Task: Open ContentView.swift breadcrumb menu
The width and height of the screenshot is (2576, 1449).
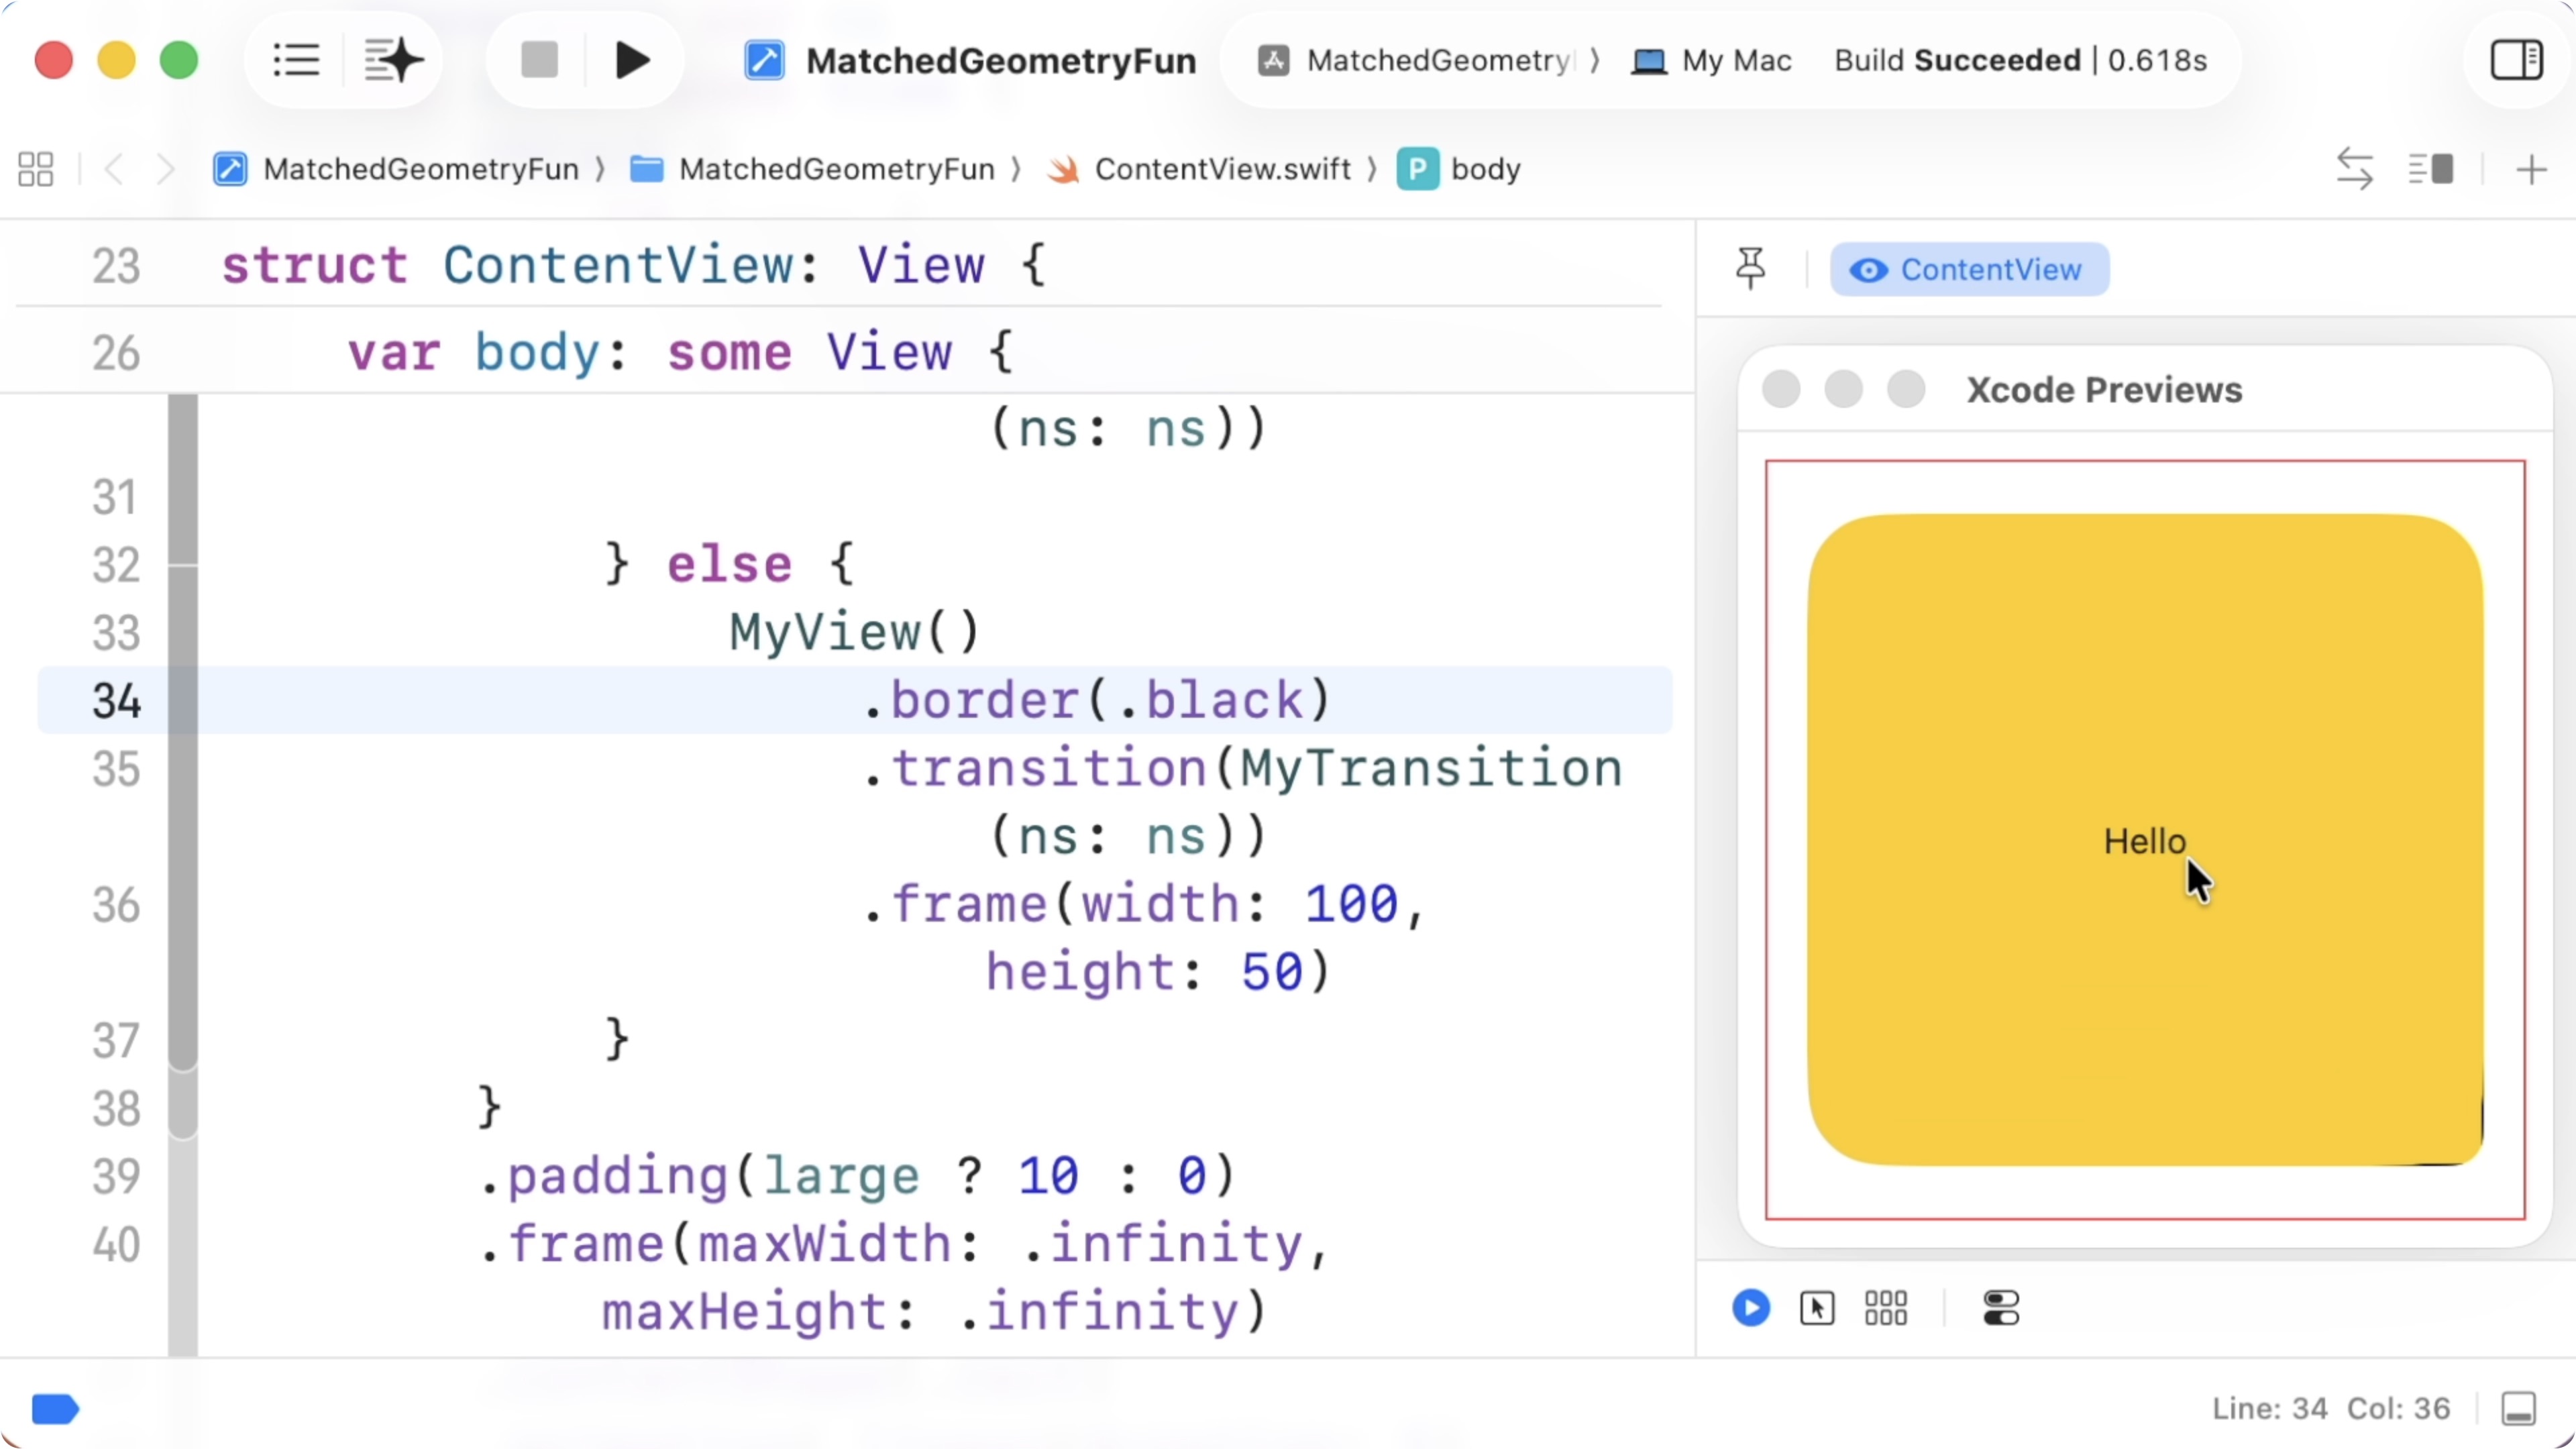Action: (x=1222, y=169)
